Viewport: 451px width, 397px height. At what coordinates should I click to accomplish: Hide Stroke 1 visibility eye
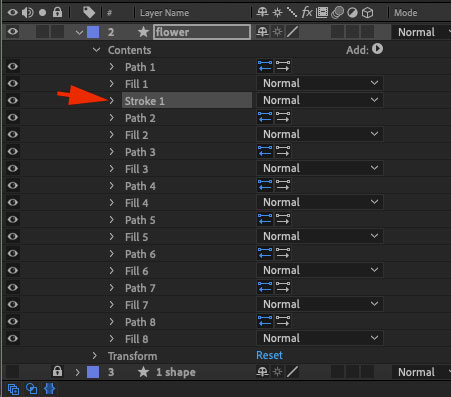[x=13, y=100]
